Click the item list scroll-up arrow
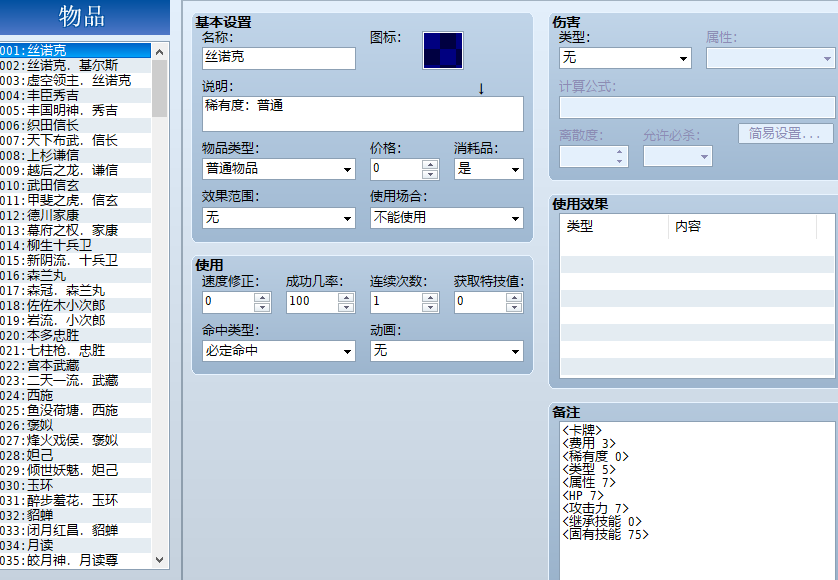Image resolution: width=838 pixels, height=580 pixels. point(159,52)
